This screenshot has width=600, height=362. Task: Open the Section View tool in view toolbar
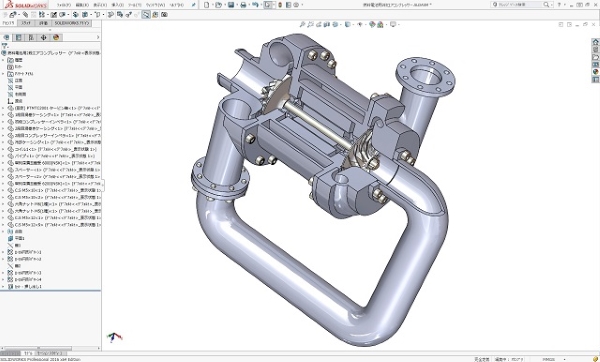tap(326, 24)
